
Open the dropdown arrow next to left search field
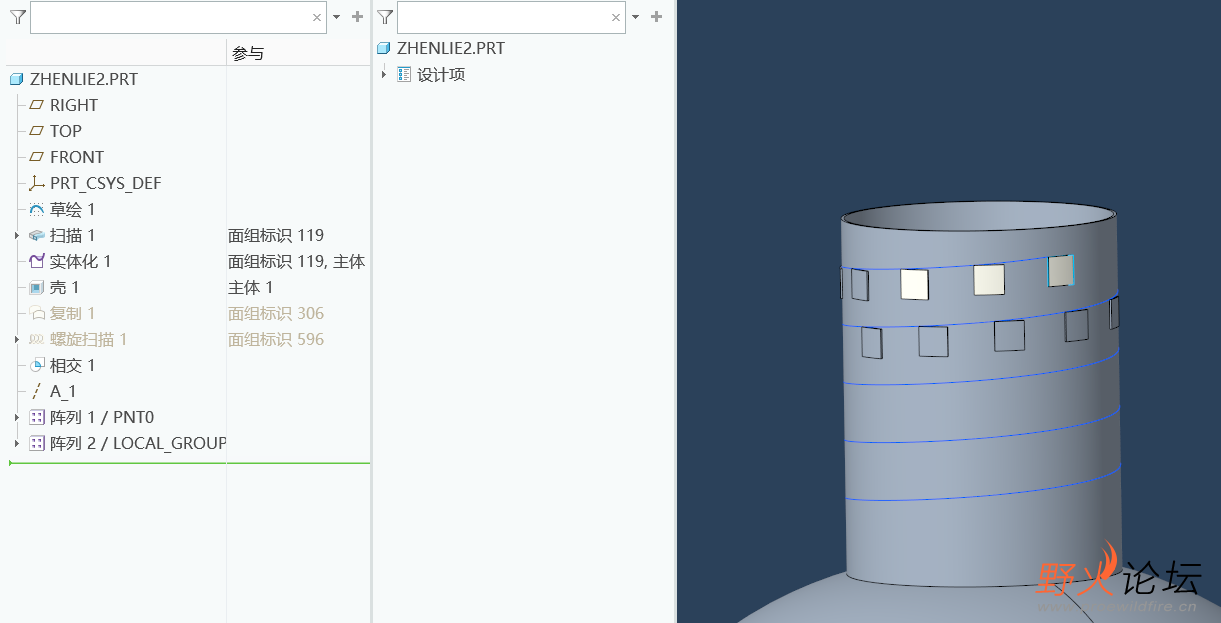pos(336,17)
